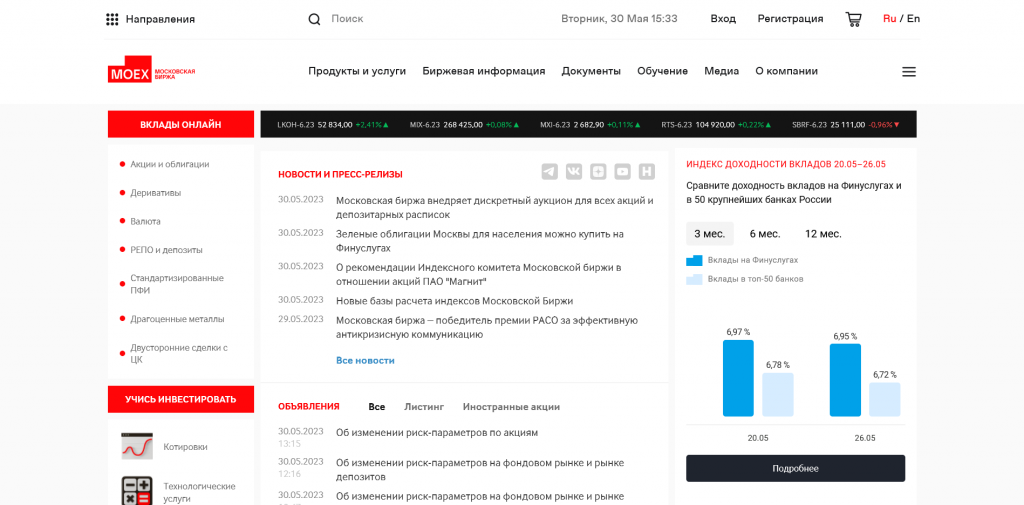Select the 12 мес. period
Viewport: 1024px width, 505px height.
click(x=823, y=233)
